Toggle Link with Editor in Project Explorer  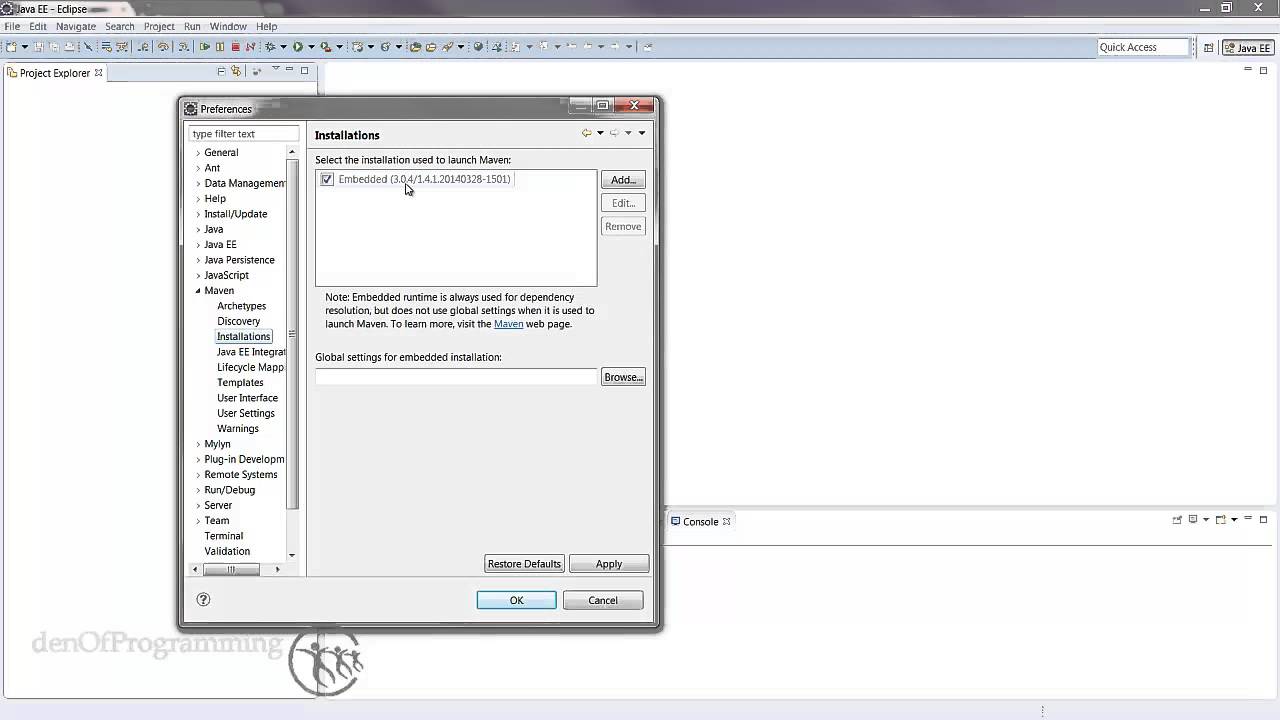tap(236, 71)
